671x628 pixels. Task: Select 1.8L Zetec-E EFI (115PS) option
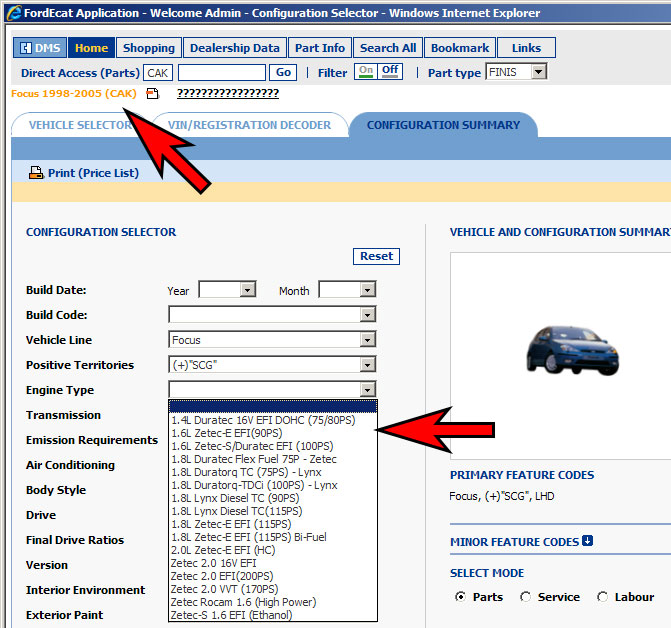[x=273, y=524]
